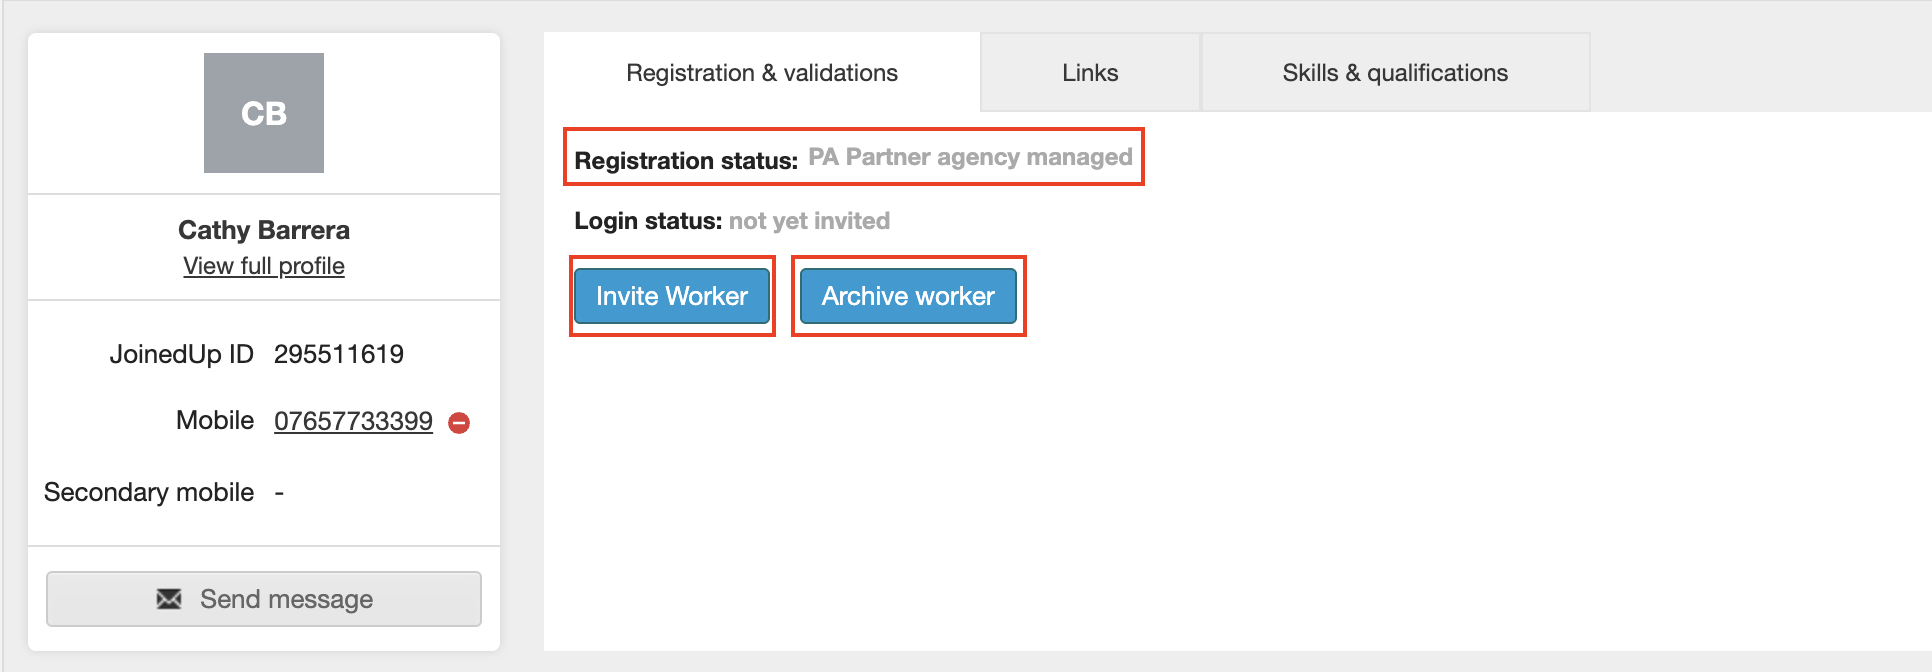Click the red minus icon beside mobile number
The height and width of the screenshot is (672, 1932).
(x=459, y=423)
